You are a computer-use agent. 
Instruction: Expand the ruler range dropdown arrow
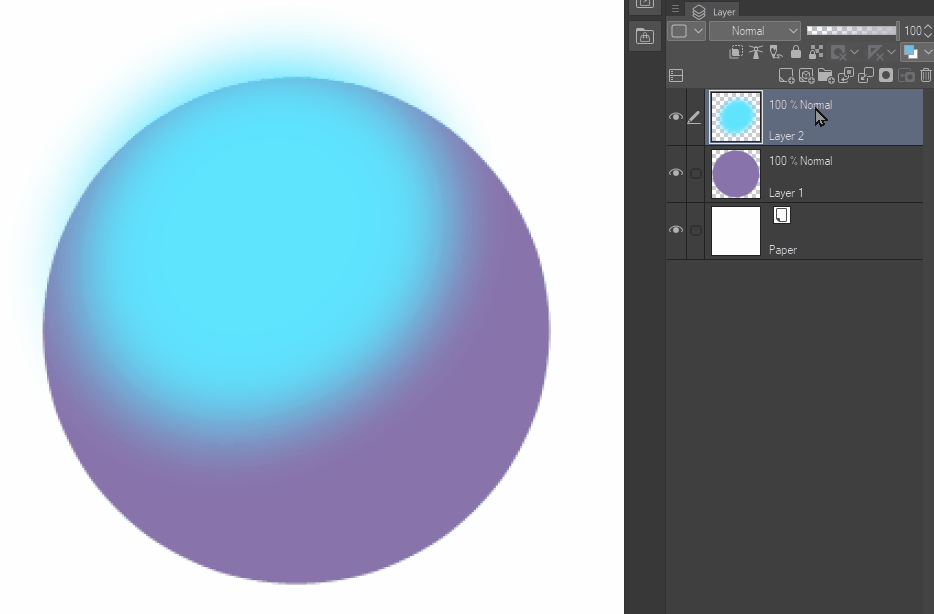click(x=892, y=52)
